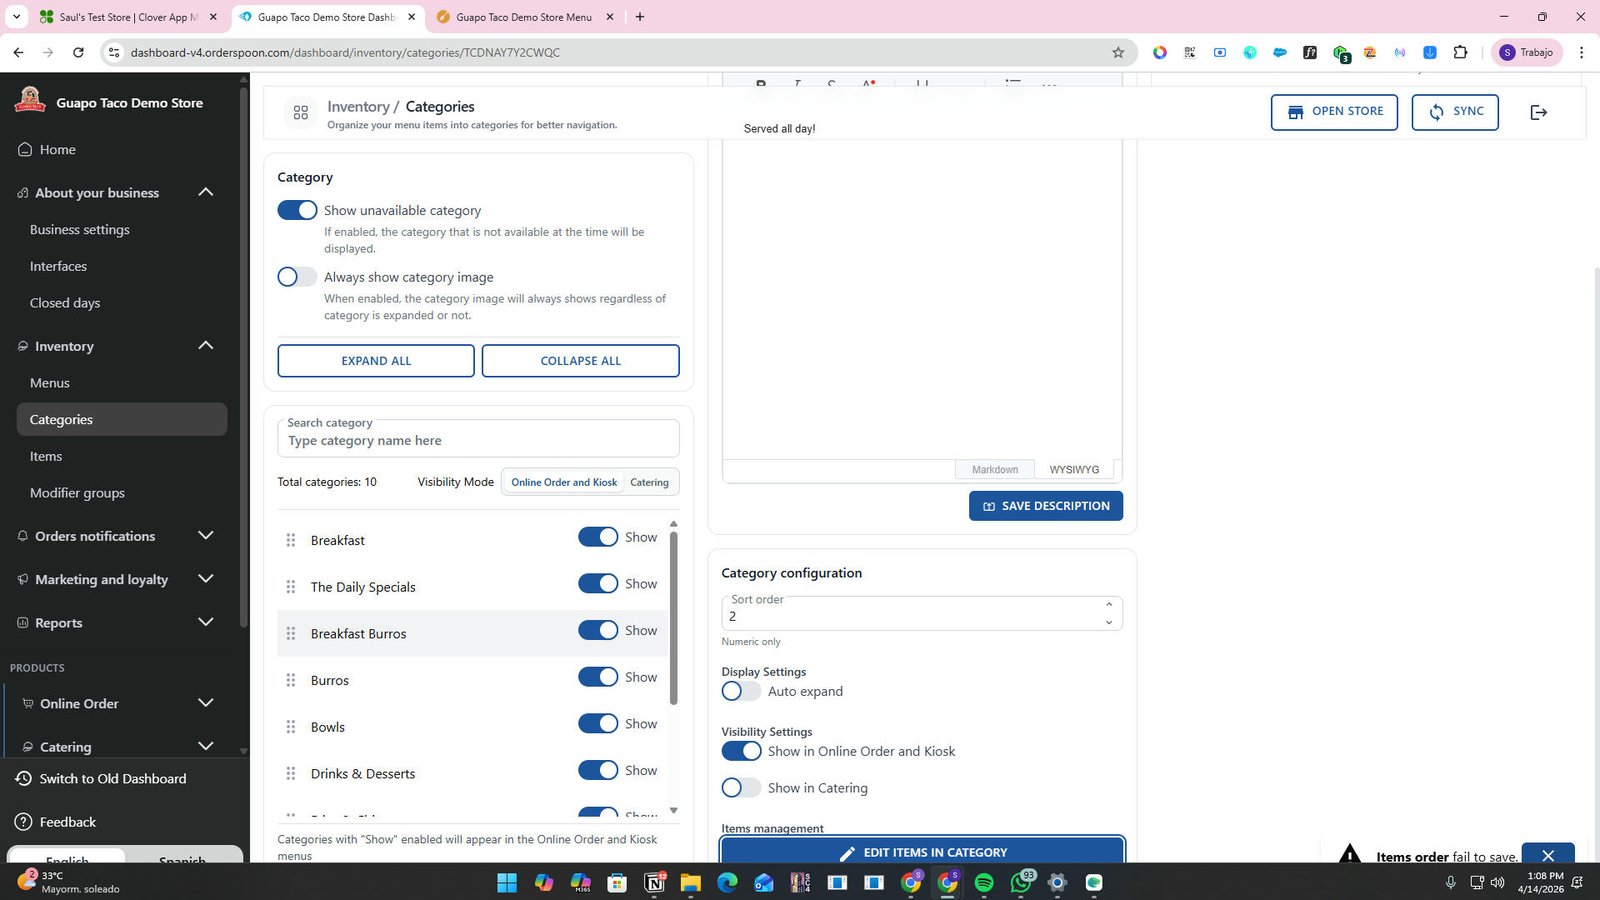Expand the Reports sidebar section

[206, 622]
